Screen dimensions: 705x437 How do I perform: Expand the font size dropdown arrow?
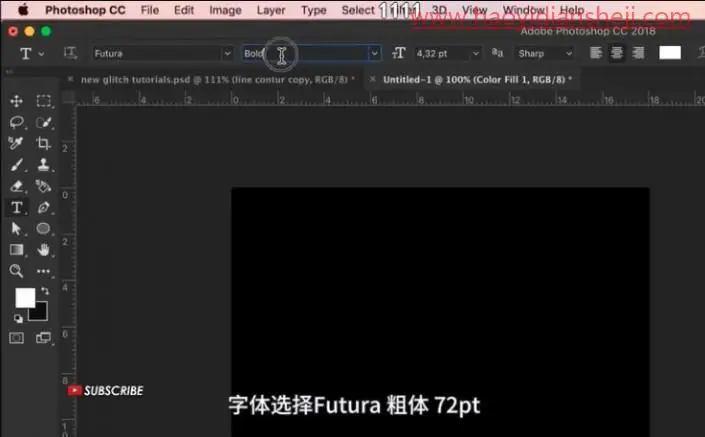(476, 54)
